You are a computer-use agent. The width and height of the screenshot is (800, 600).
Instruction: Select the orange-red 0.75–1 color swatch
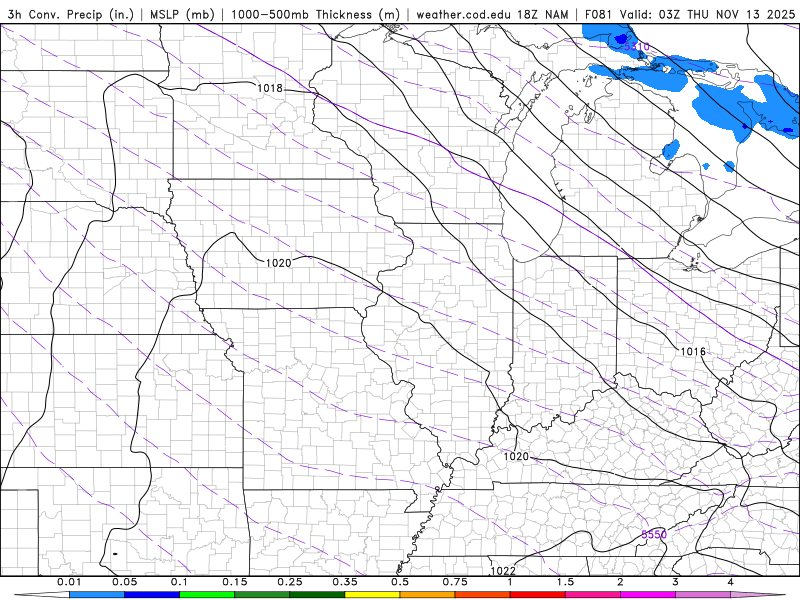pos(483,595)
